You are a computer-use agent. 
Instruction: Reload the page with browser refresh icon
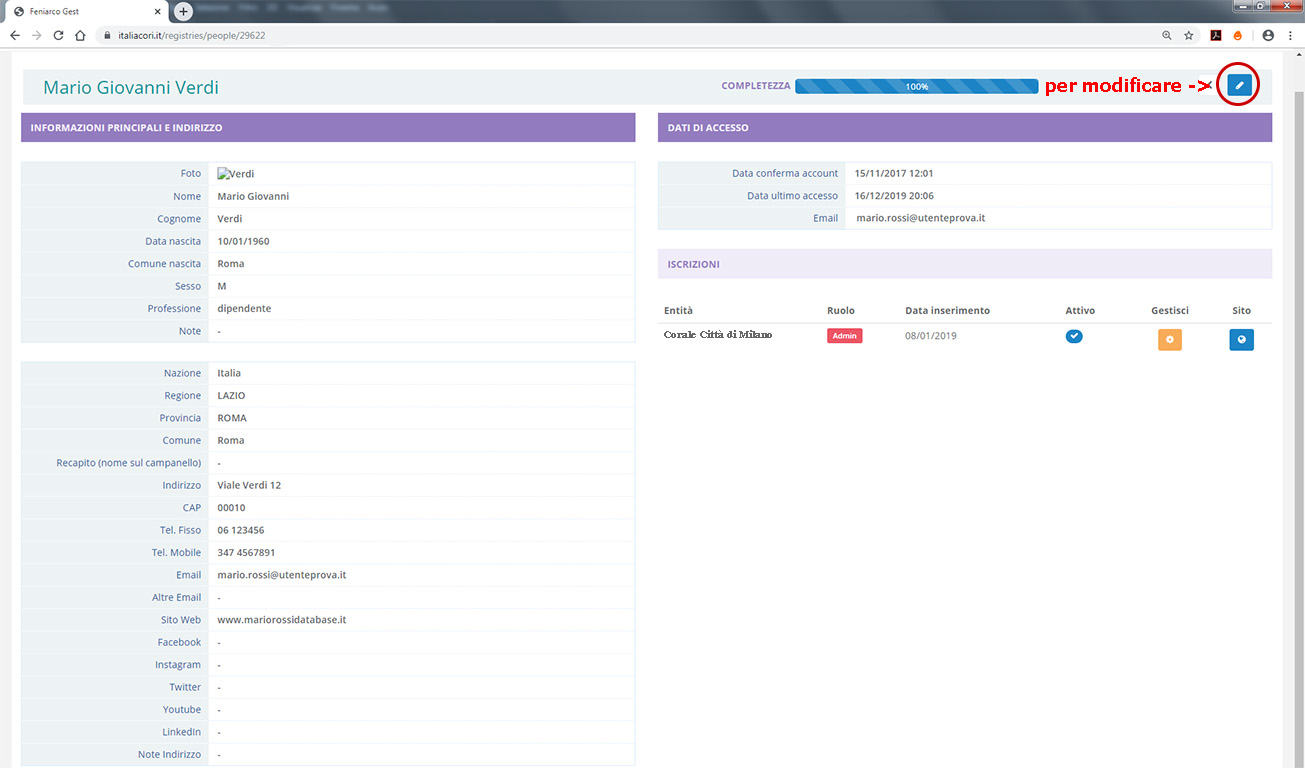click(58, 35)
